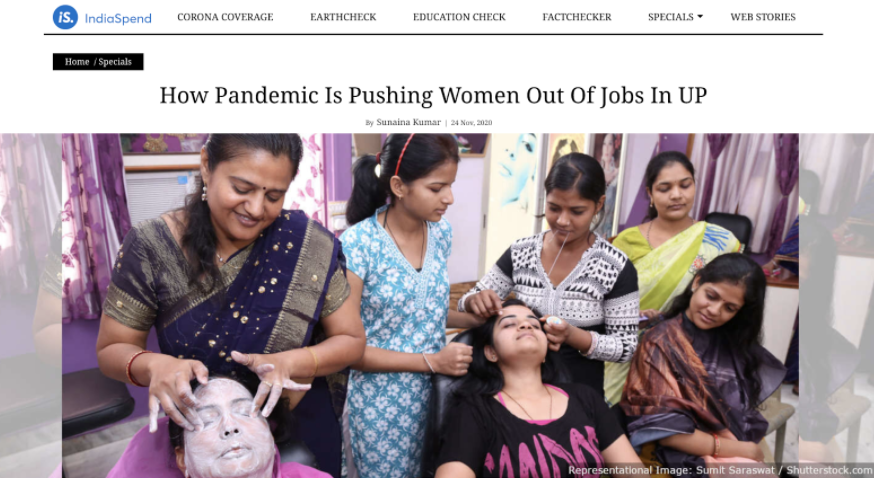The height and width of the screenshot is (478, 874).
Task: Open the Education Check section
Action: tap(459, 17)
